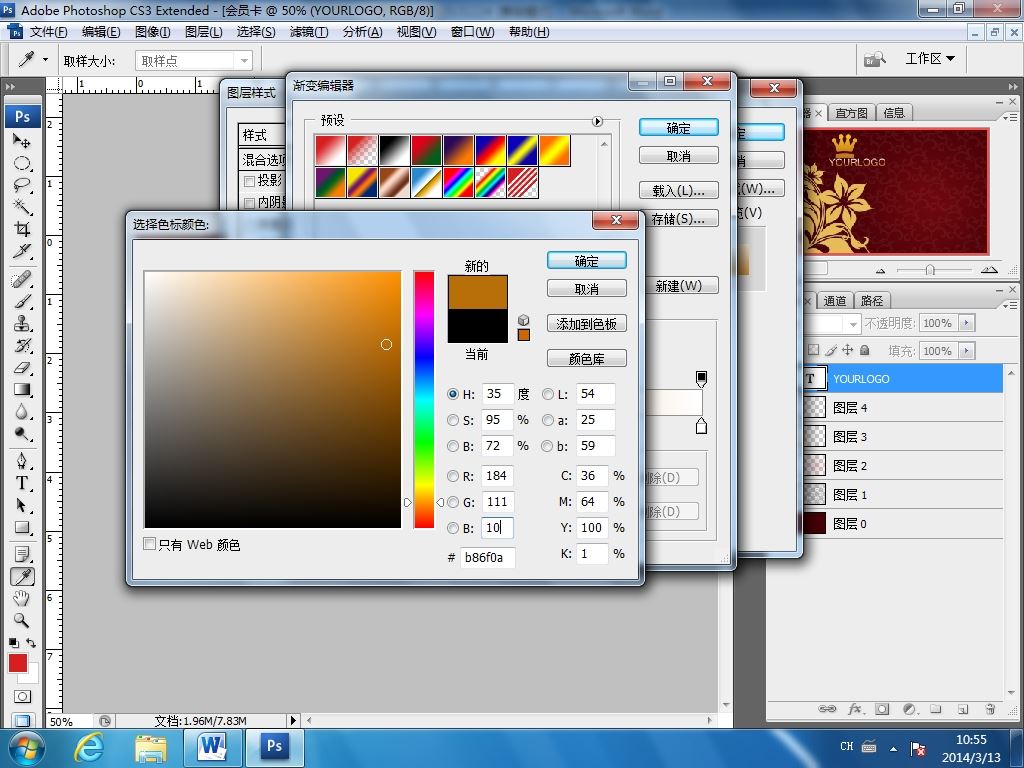
Task: Select the History Brush tool
Action: coord(22,345)
